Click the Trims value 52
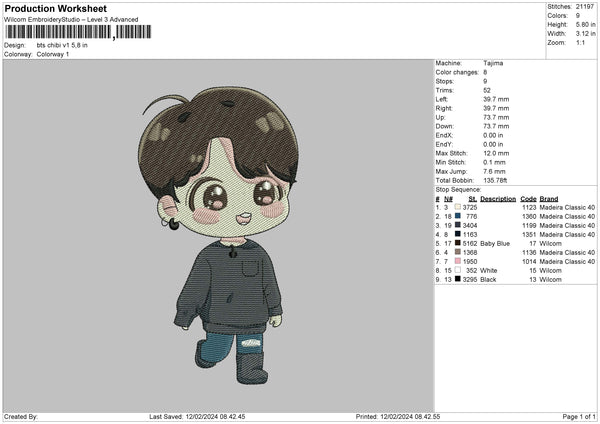The image size is (600, 424). click(487, 90)
